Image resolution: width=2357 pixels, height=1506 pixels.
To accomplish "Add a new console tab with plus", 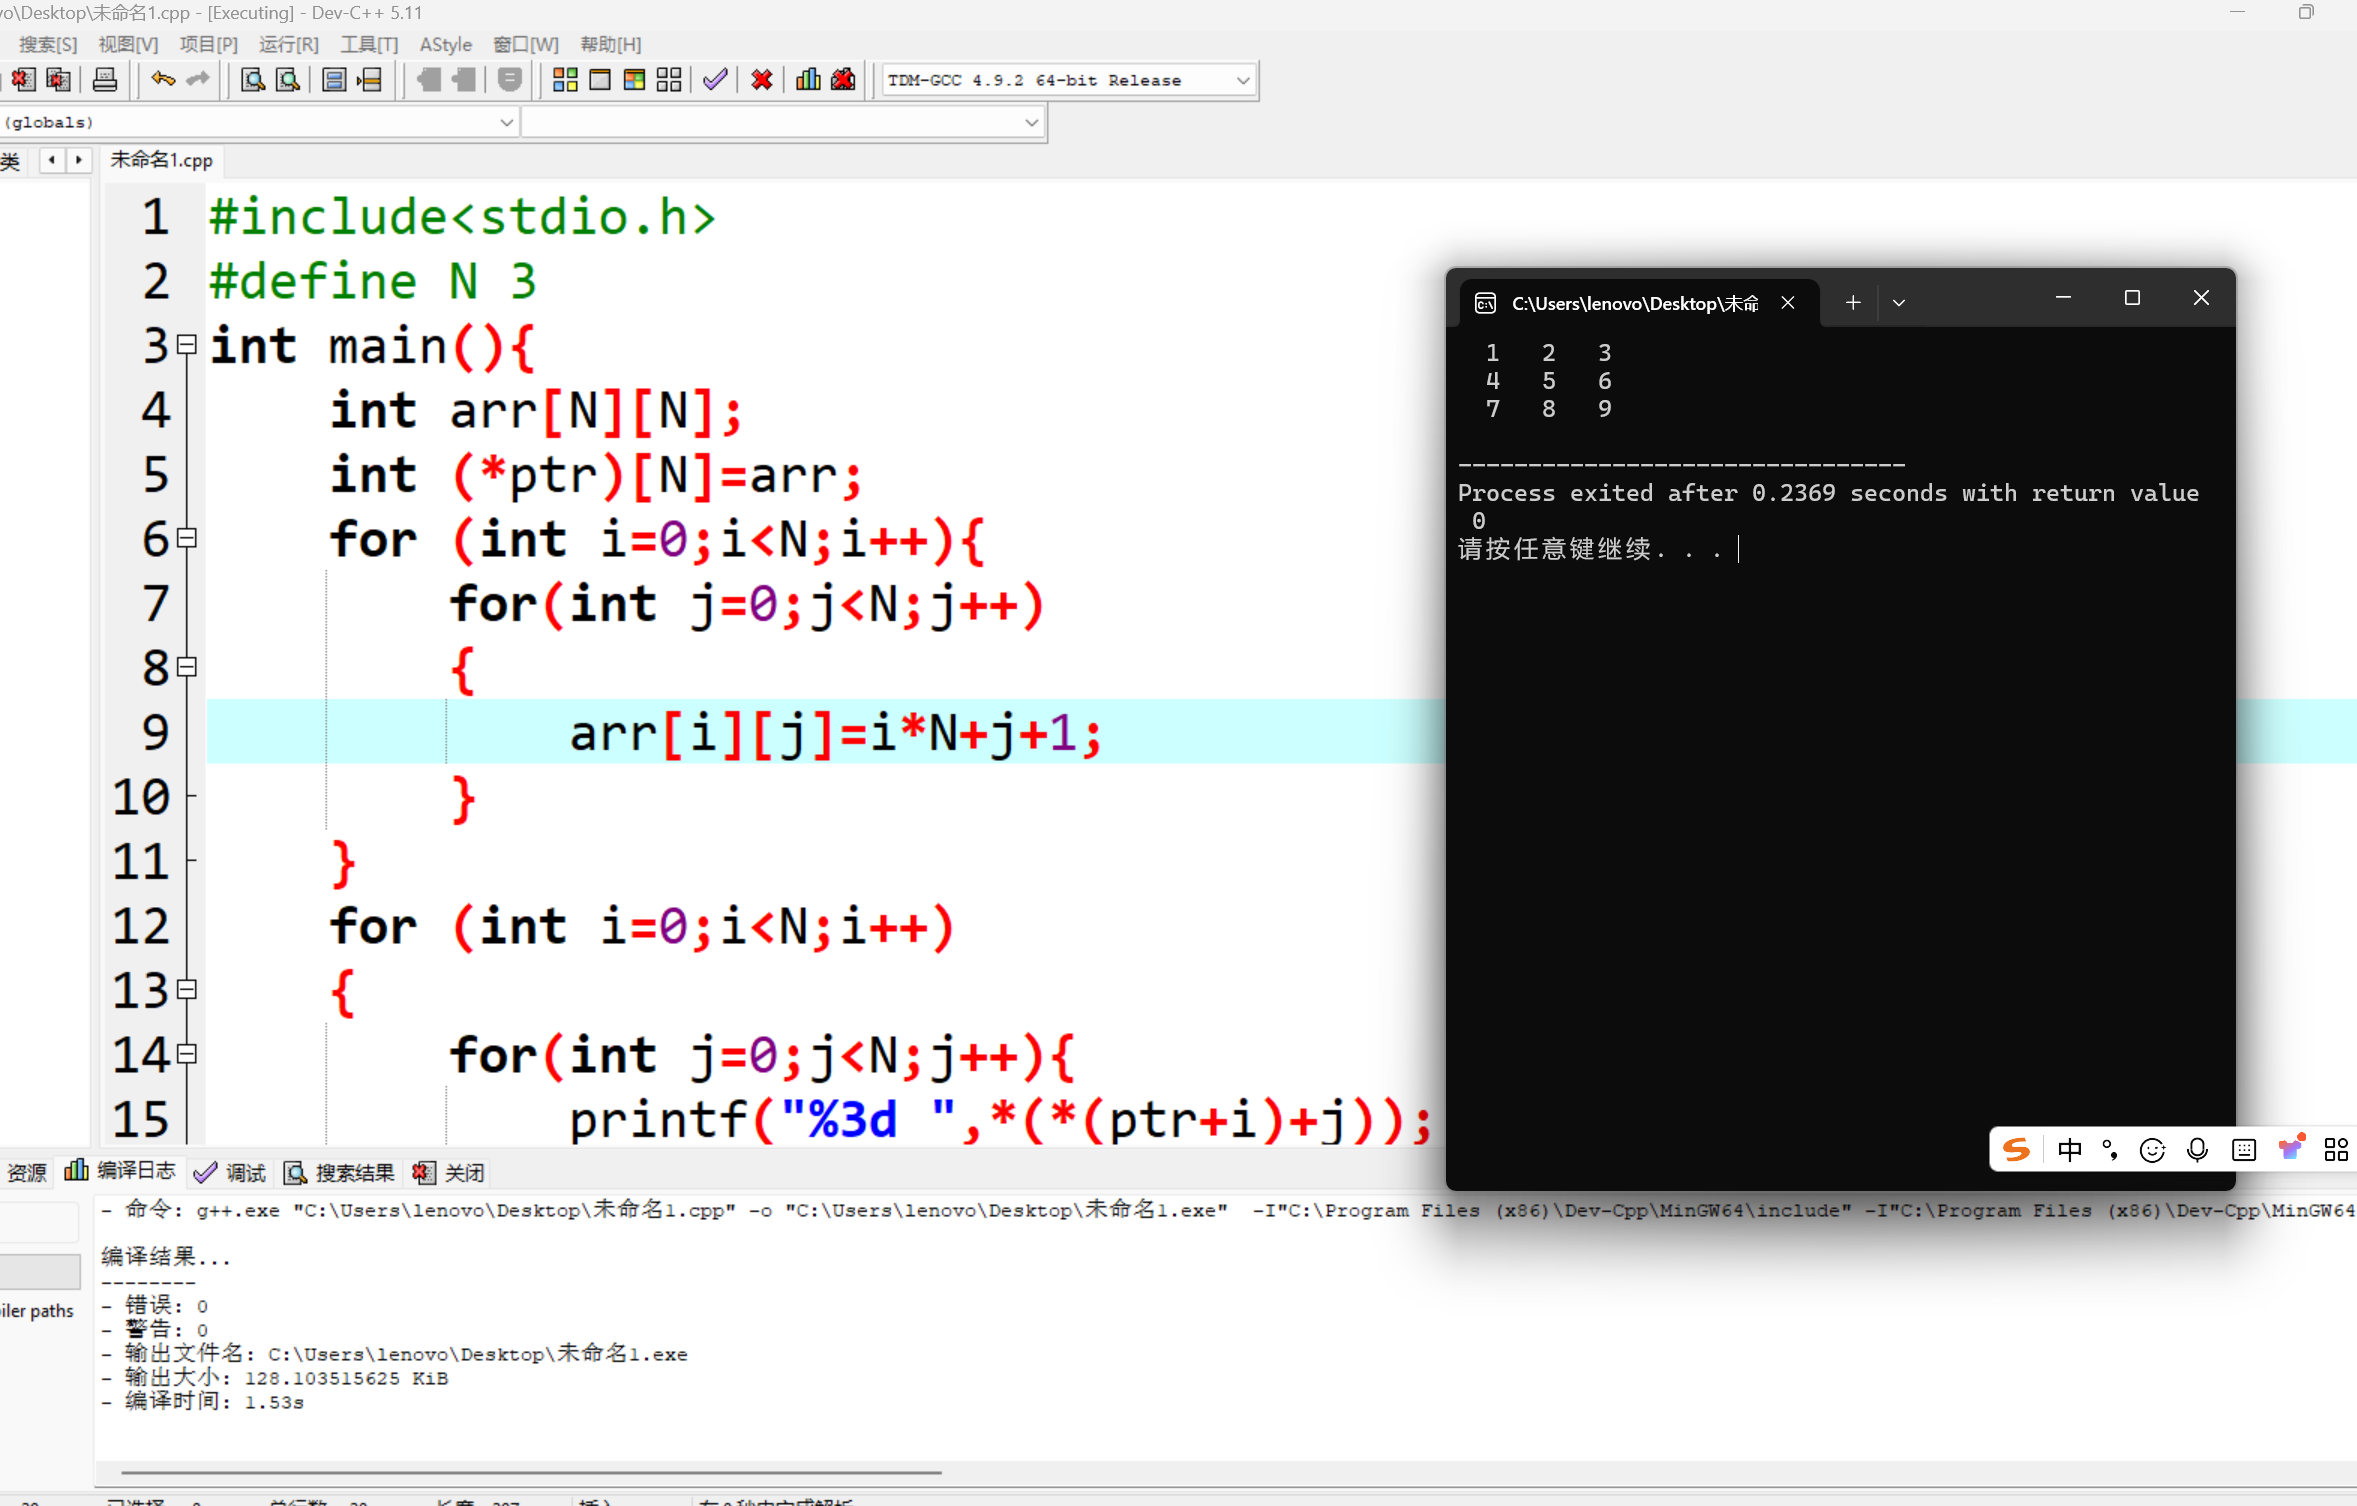I will click(x=1853, y=303).
